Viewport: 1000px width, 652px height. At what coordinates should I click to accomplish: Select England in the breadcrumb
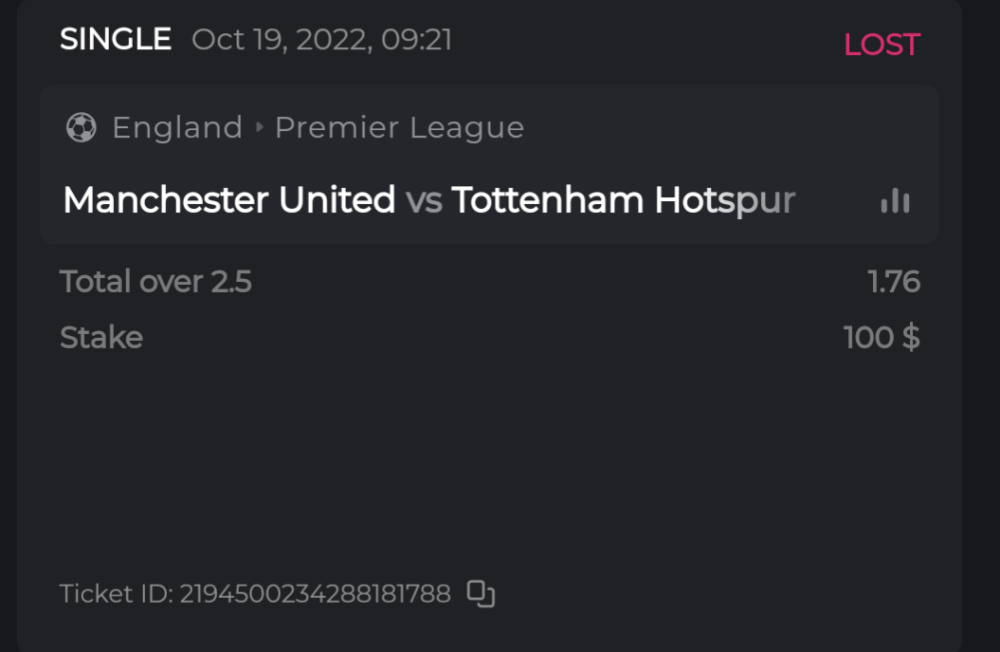(177, 127)
